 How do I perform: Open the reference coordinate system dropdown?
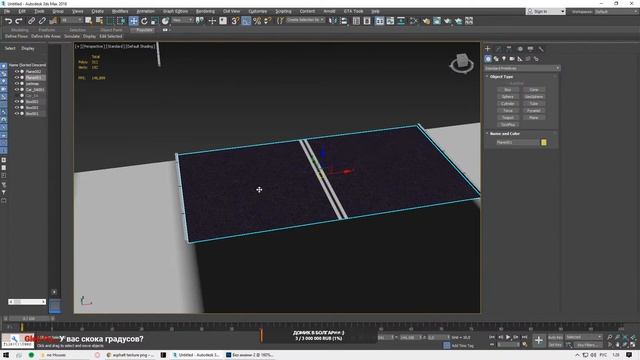point(182,20)
